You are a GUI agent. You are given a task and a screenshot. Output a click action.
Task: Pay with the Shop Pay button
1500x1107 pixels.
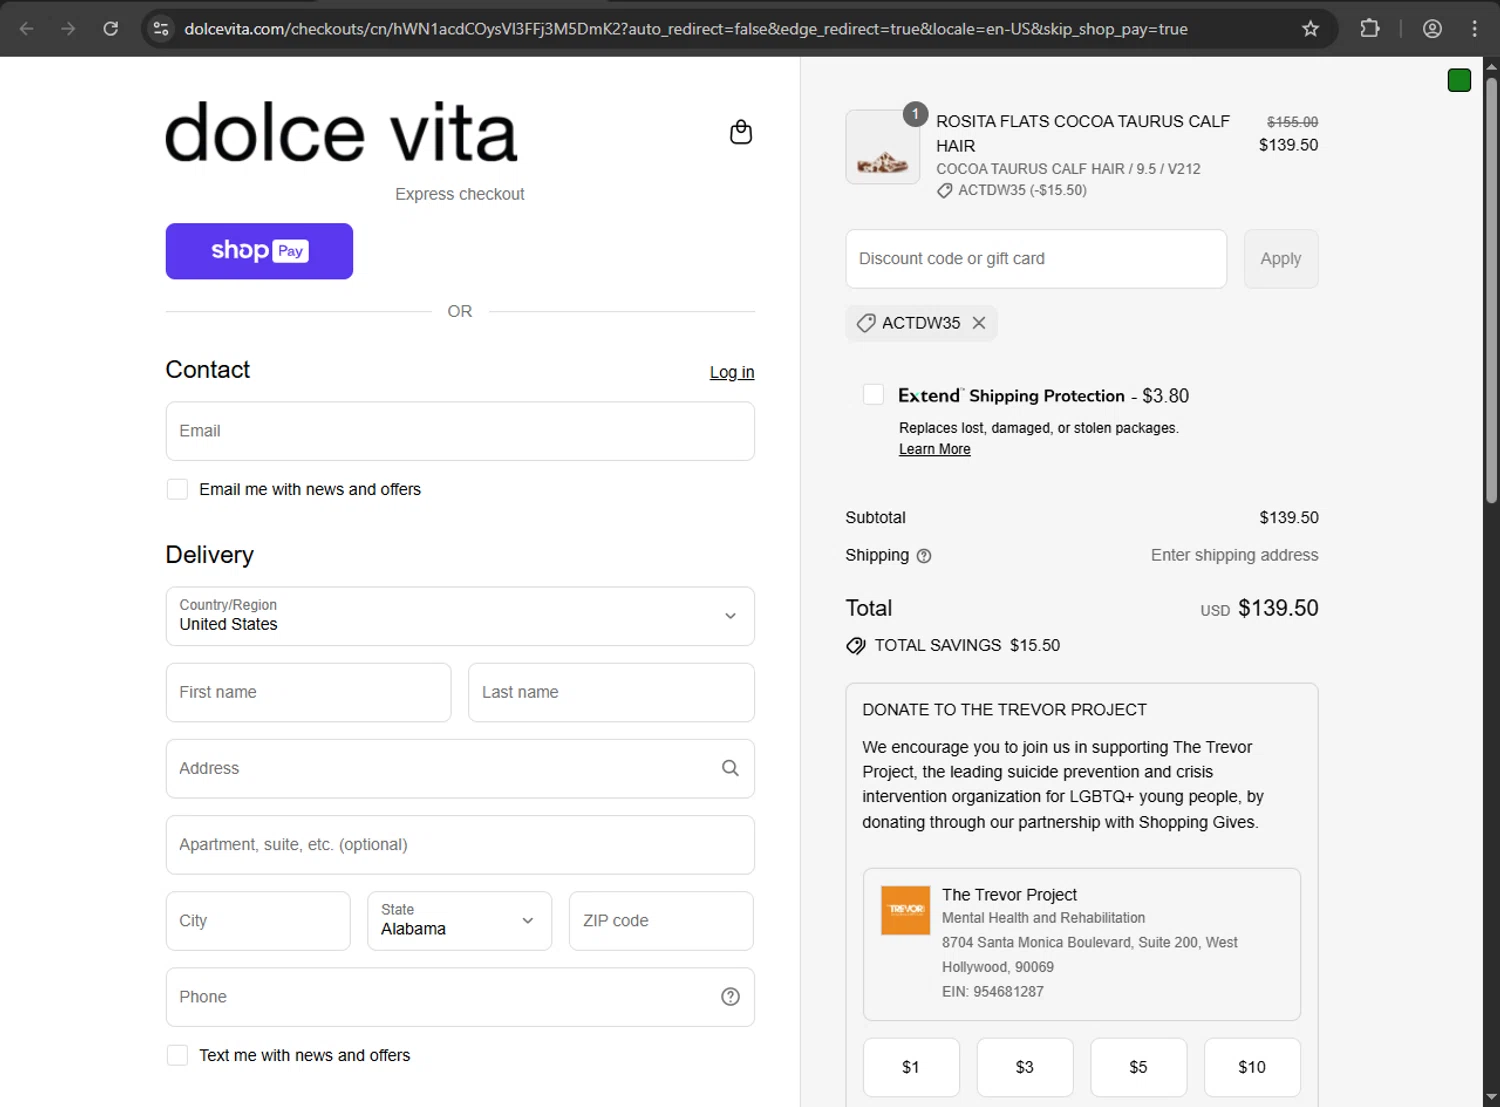click(x=259, y=251)
